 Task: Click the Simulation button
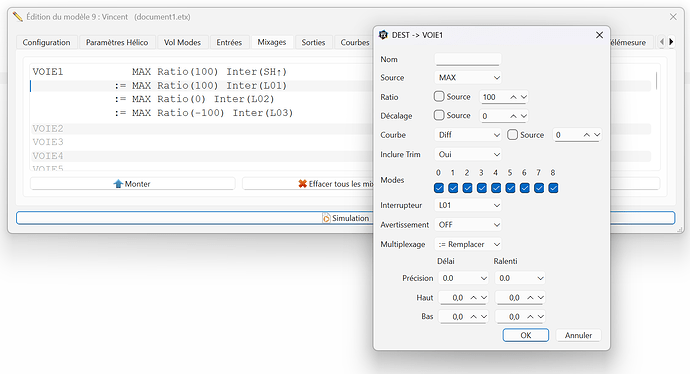[195, 218]
